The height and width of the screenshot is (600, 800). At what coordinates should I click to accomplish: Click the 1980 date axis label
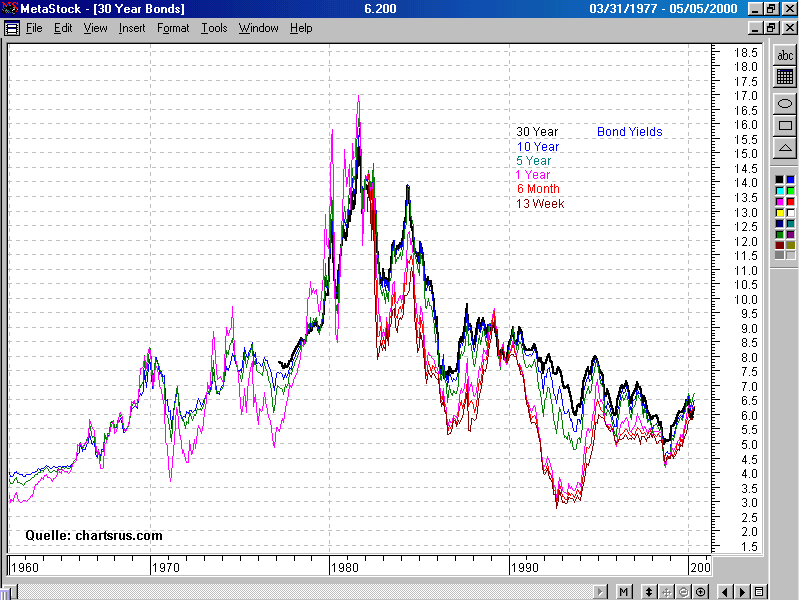(x=345, y=567)
